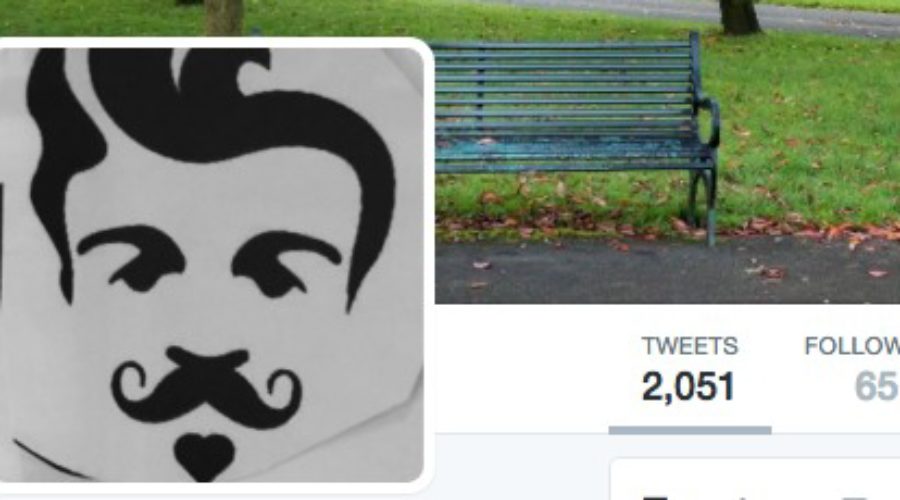Click the heart-shaped goatee in the avatar

pyautogui.click(x=204, y=457)
